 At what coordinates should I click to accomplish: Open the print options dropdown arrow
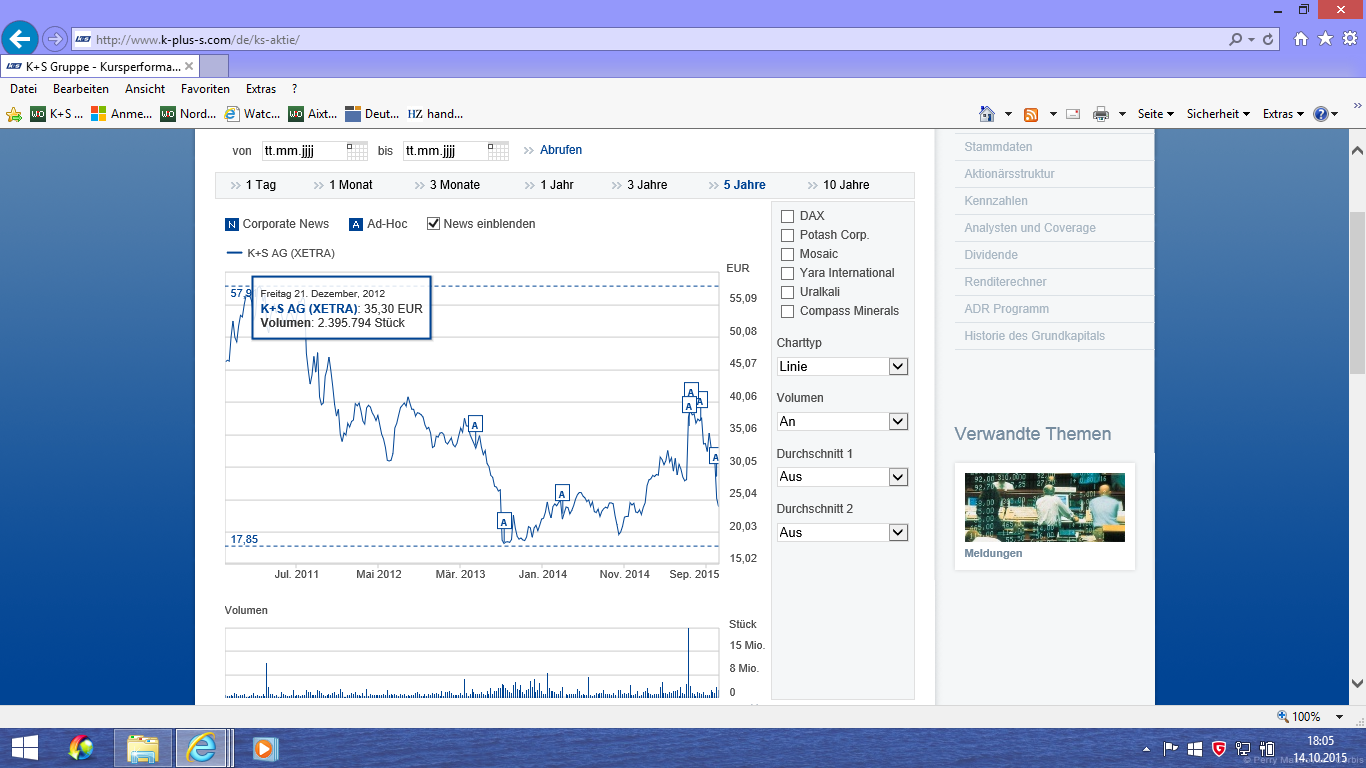click(1122, 114)
